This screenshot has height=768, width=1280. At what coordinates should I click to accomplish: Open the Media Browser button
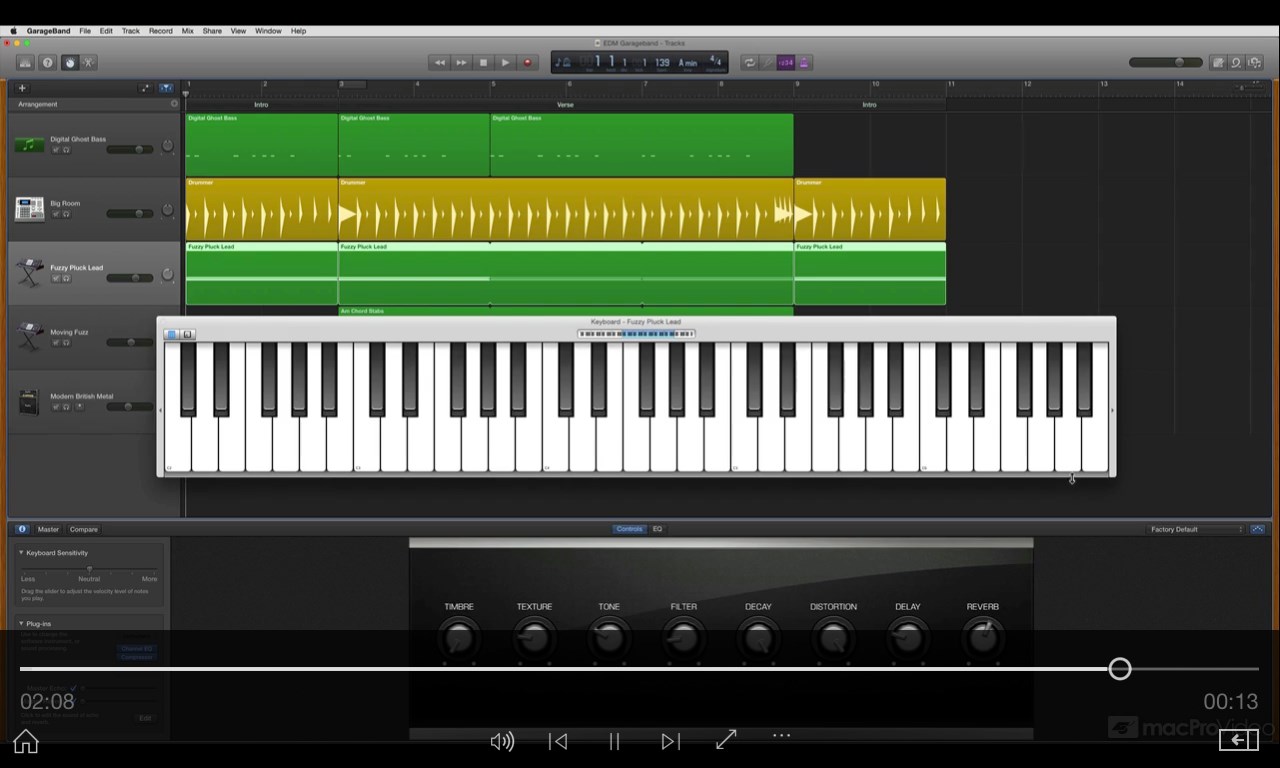pyautogui.click(x=1255, y=63)
